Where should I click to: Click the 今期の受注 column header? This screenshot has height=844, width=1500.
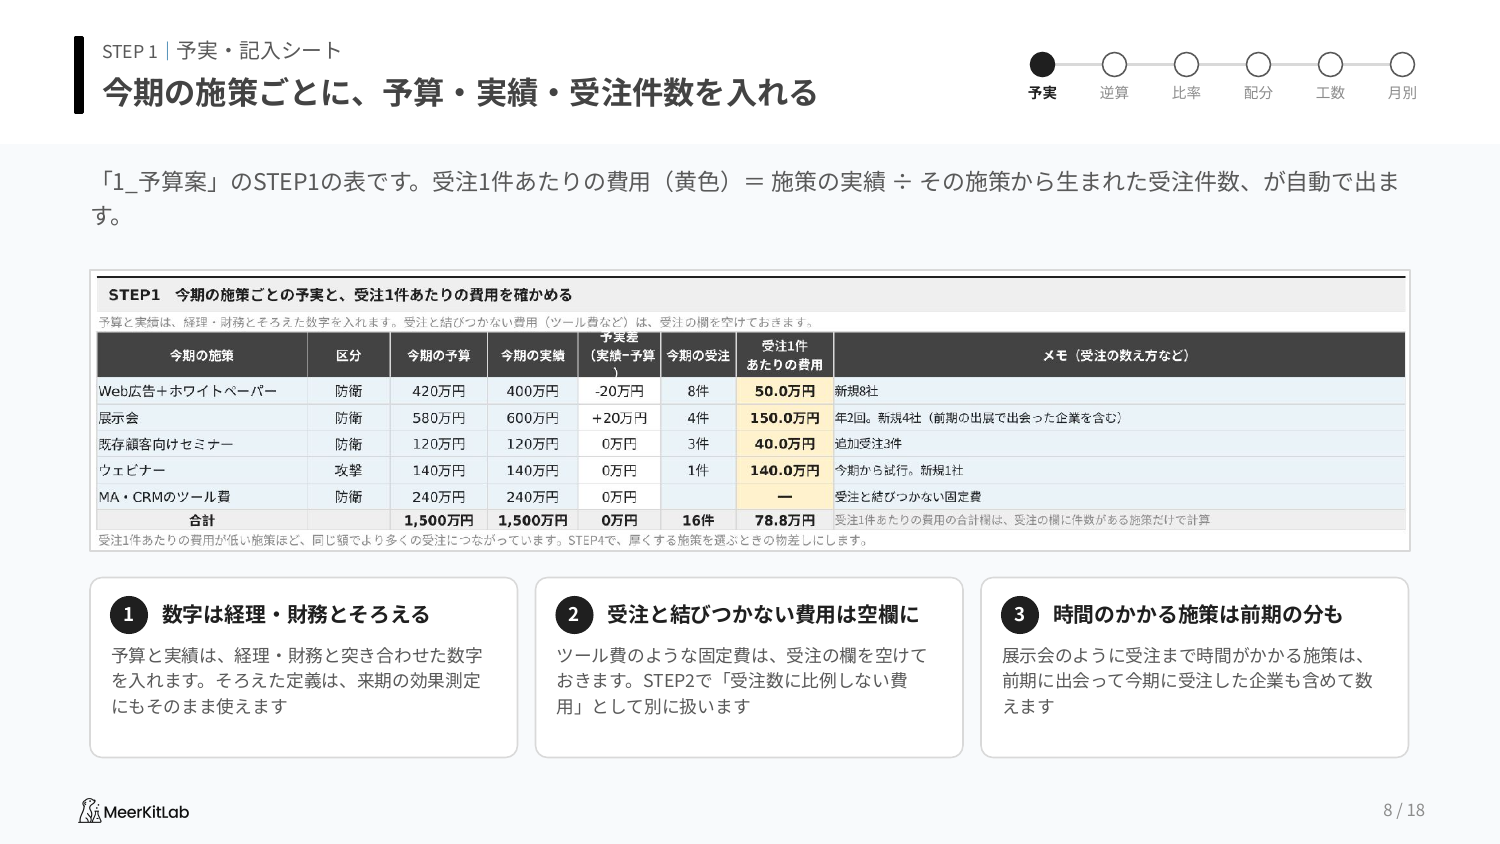tap(698, 355)
